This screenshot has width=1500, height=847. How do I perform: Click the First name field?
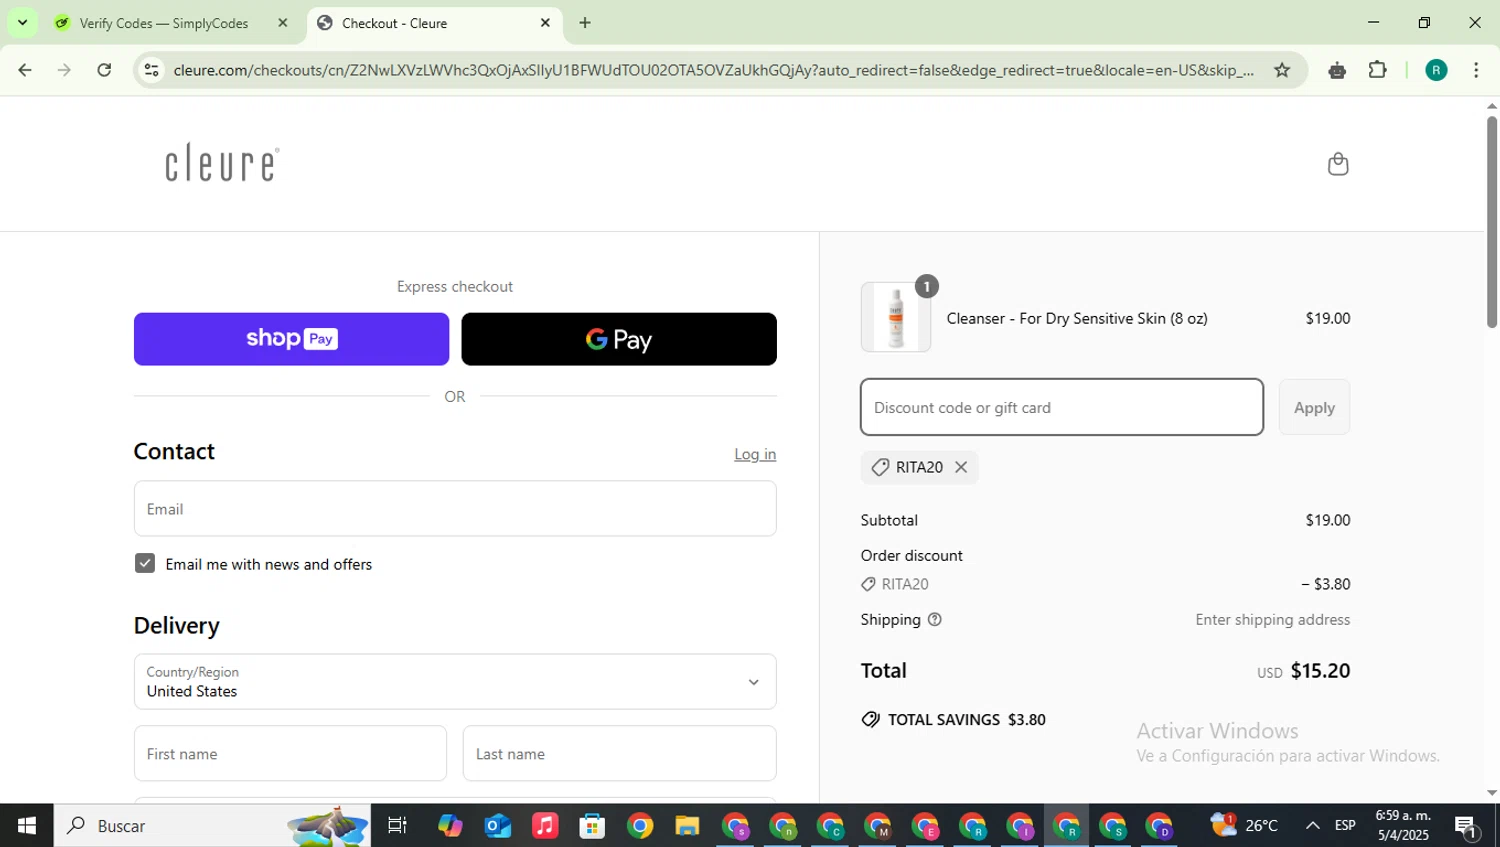(290, 754)
